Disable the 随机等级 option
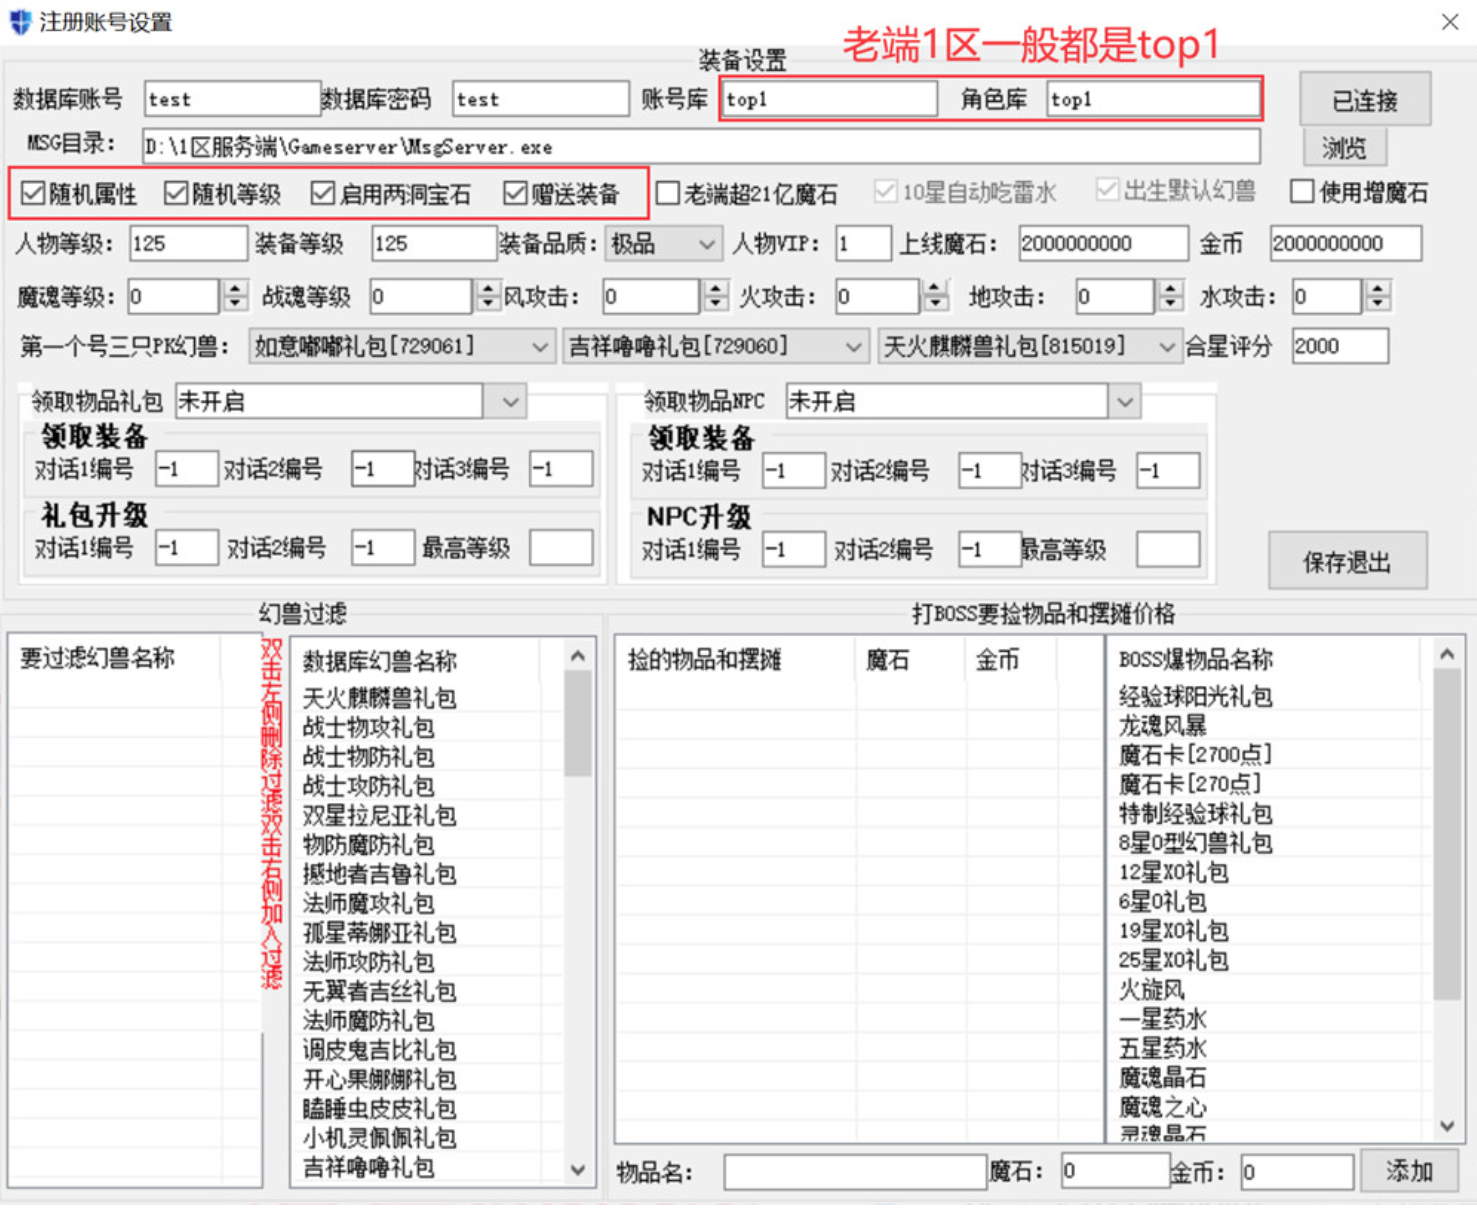 (176, 193)
